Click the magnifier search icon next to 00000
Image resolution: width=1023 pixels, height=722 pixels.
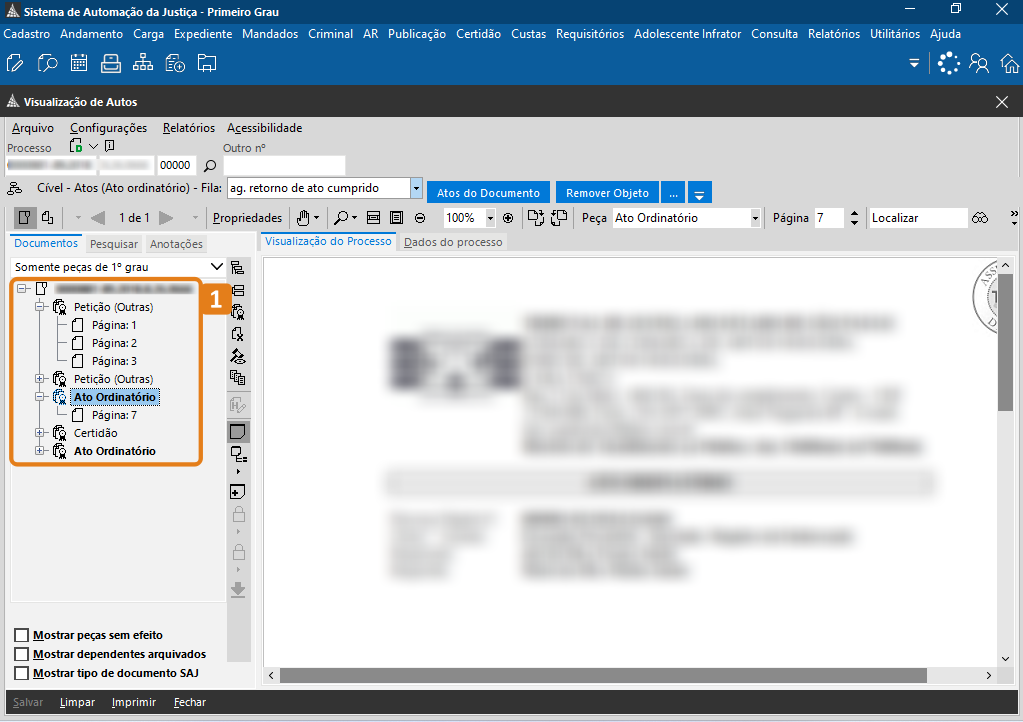coord(210,166)
